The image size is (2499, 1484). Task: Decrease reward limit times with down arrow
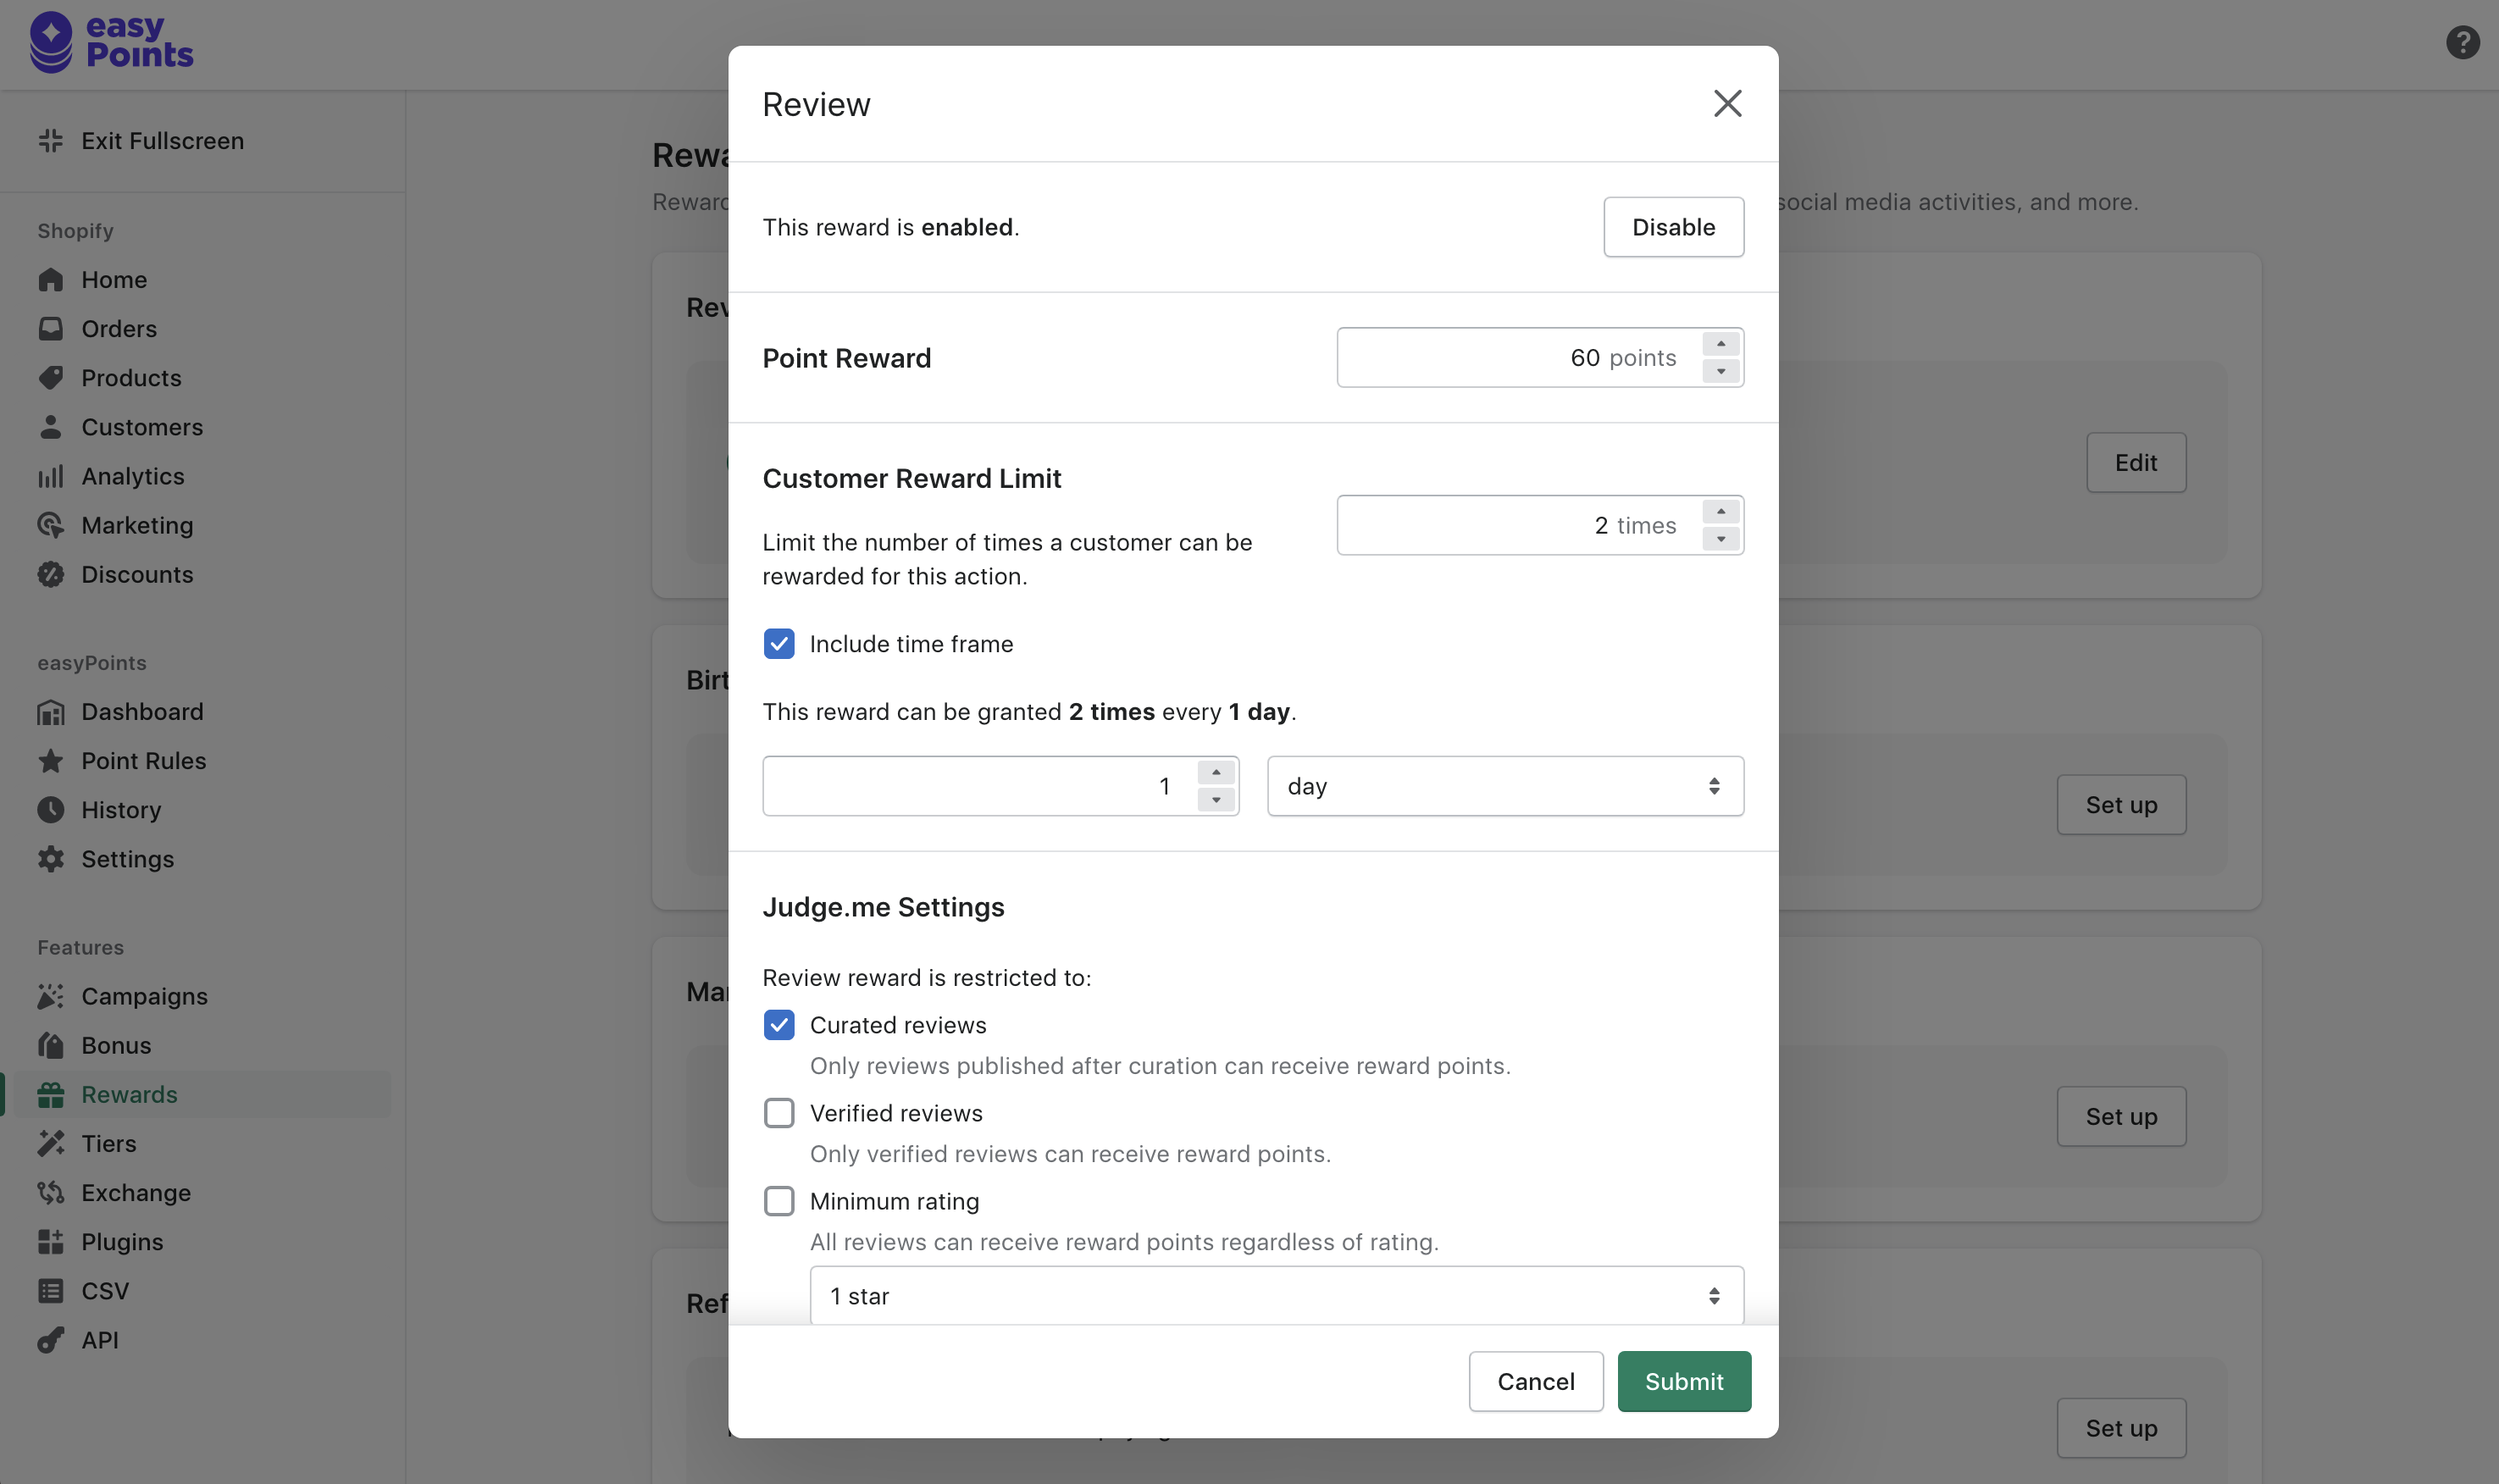1720,539
